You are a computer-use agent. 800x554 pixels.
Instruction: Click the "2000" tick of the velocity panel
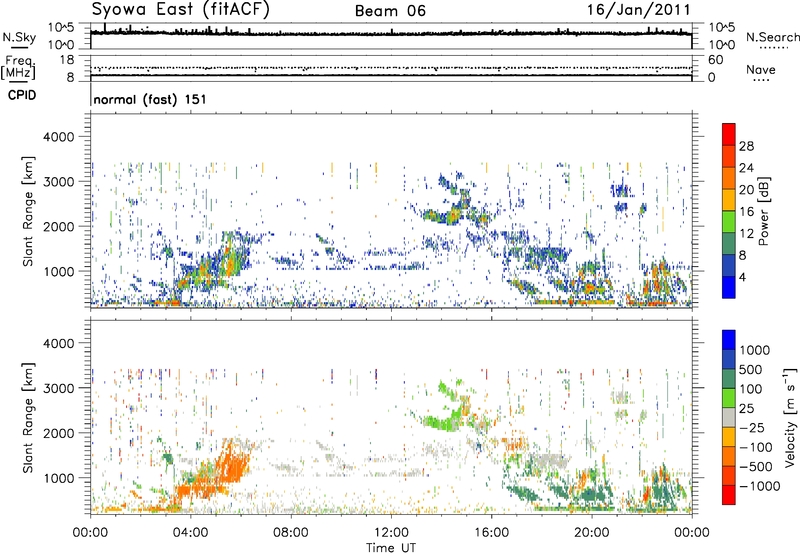tap(59, 433)
